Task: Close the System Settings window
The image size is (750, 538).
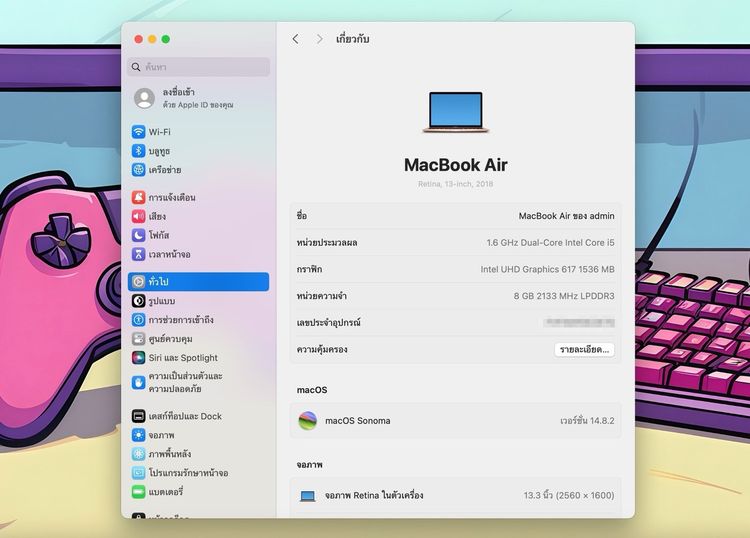Action: [x=139, y=39]
